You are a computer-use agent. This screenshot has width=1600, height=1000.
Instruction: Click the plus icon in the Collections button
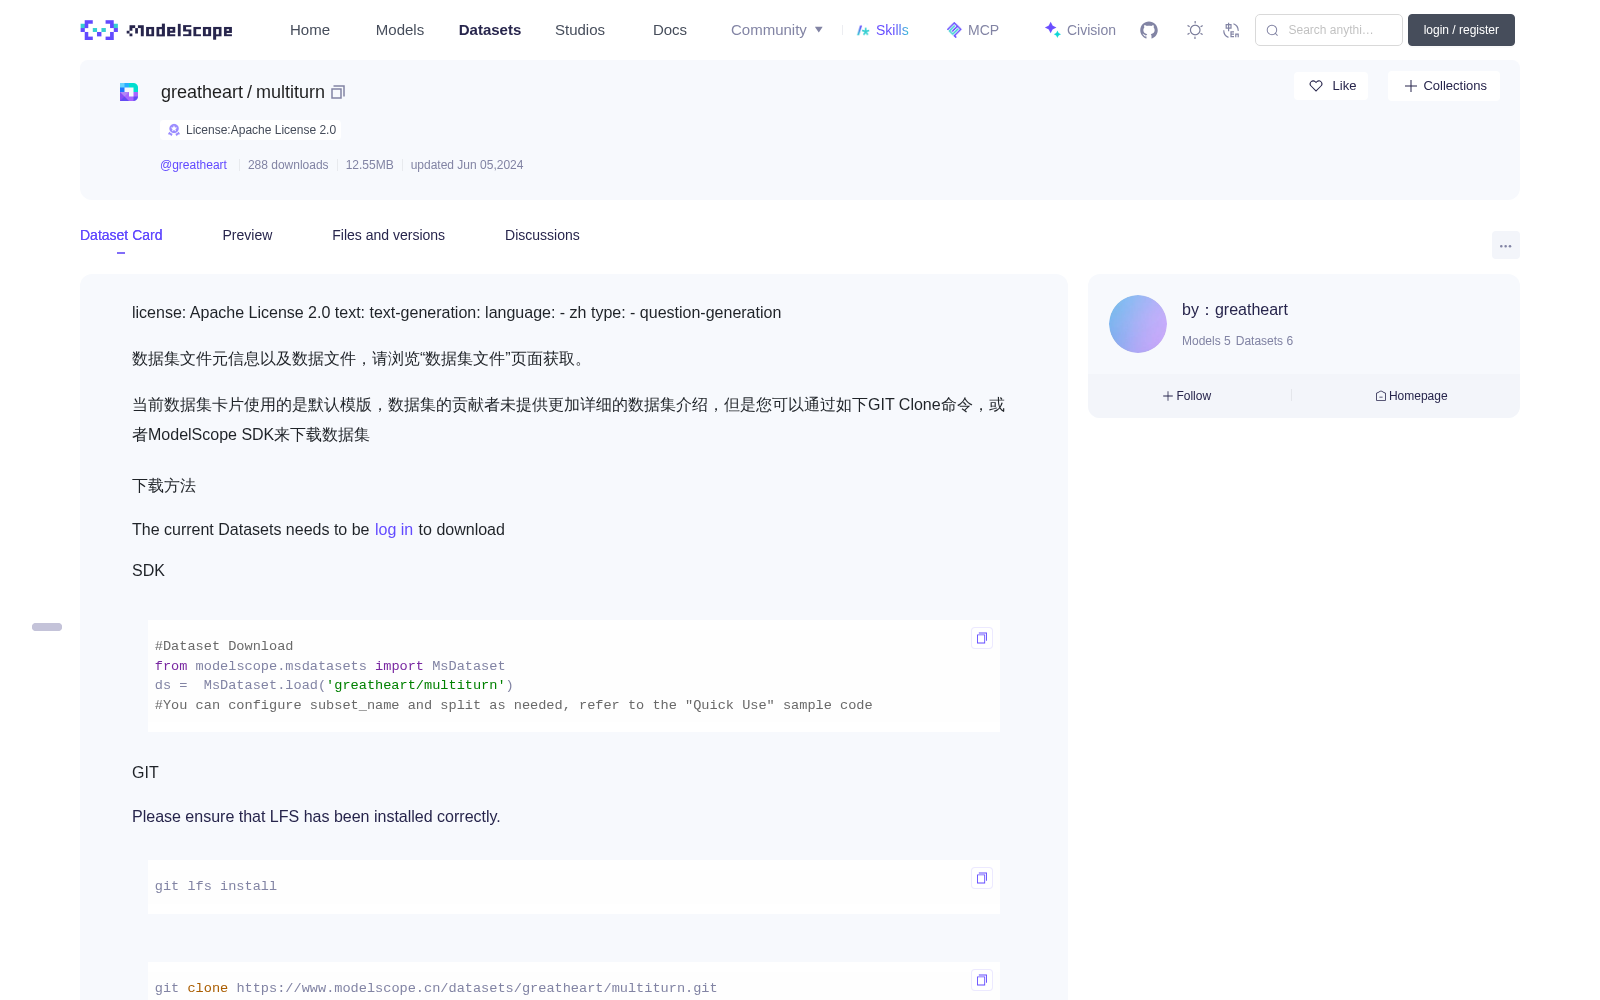click(x=1410, y=86)
